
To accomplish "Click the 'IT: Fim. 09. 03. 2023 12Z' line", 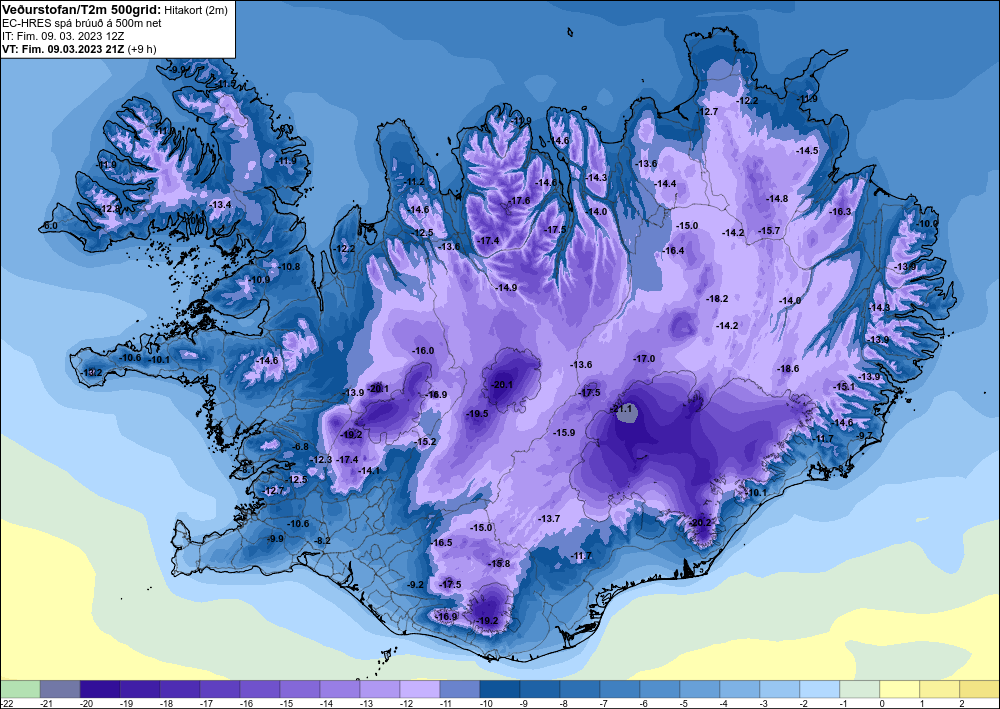I will (x=63, y=36).
